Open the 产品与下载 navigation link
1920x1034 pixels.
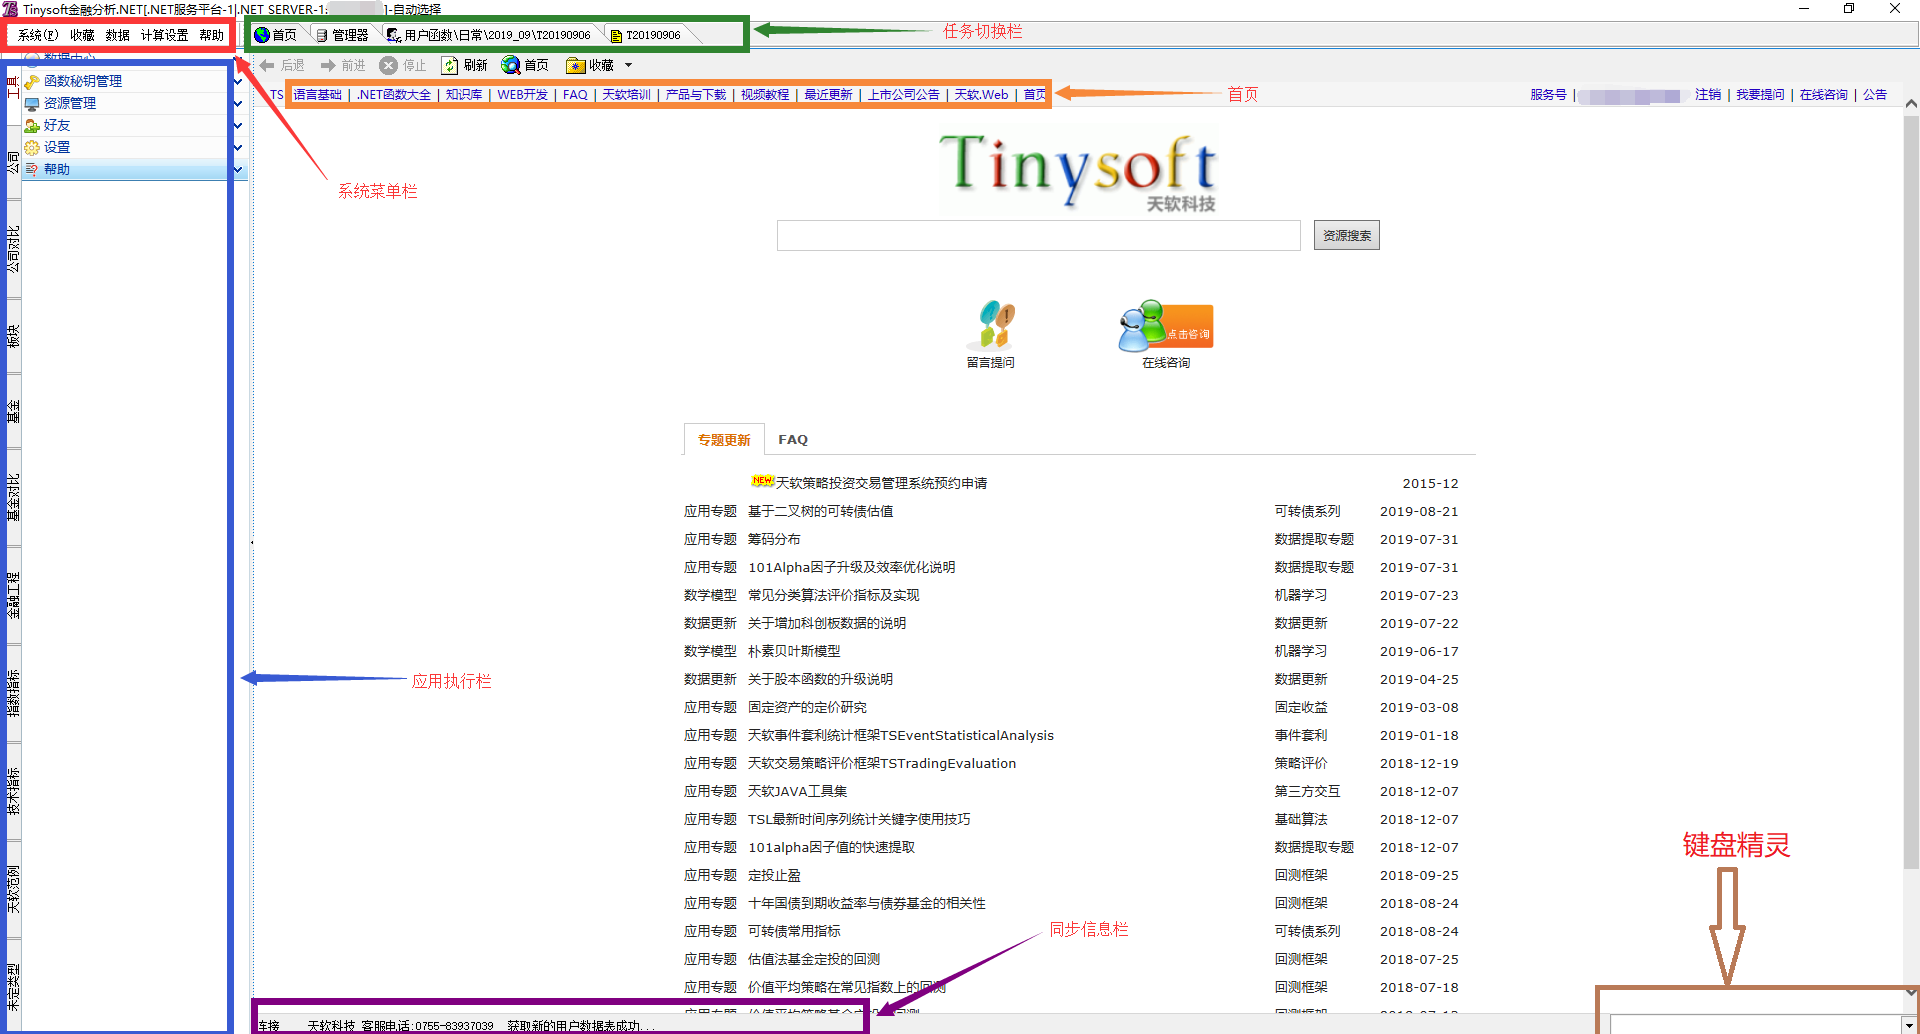click(x=696, y=95)
